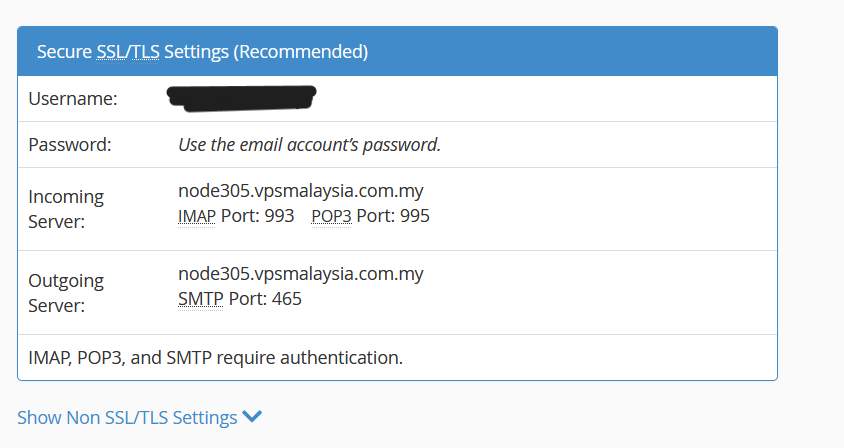Click the IMAP port number 993
Screen dimensions: 844x448
click(x=279, y=215)
